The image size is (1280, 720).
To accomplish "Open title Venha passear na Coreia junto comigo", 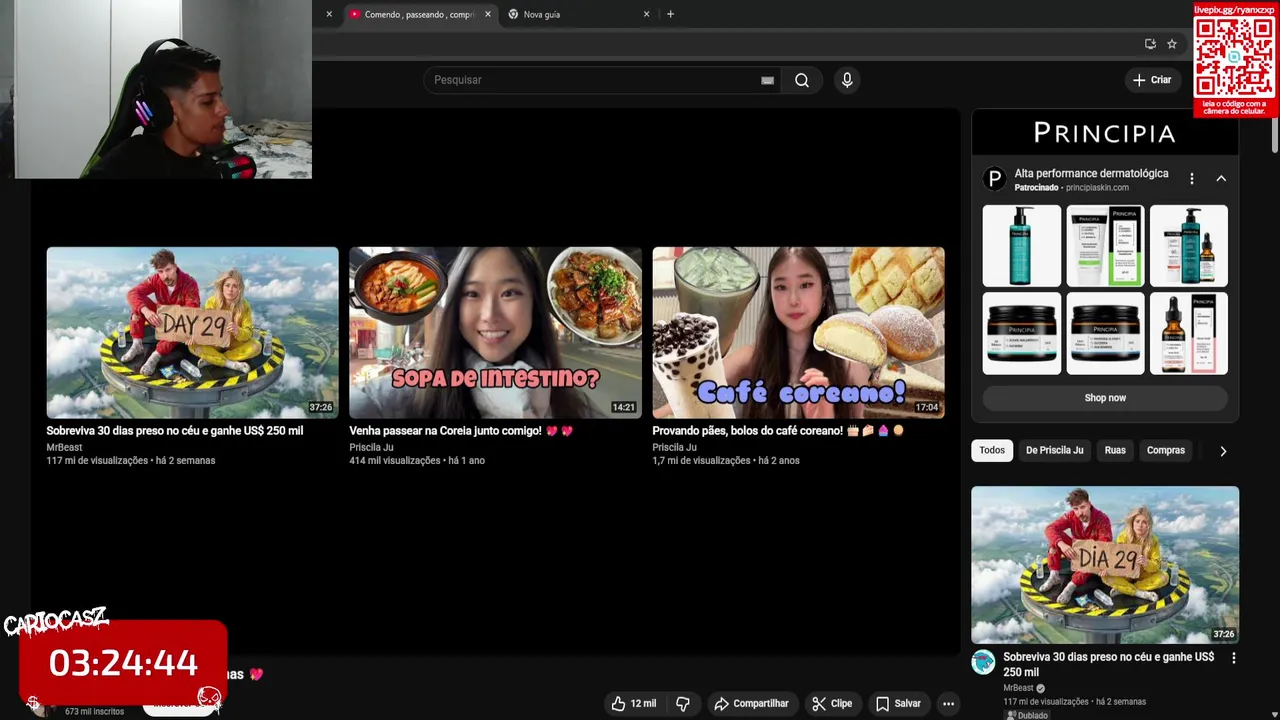I will click(x=461, y=431).
